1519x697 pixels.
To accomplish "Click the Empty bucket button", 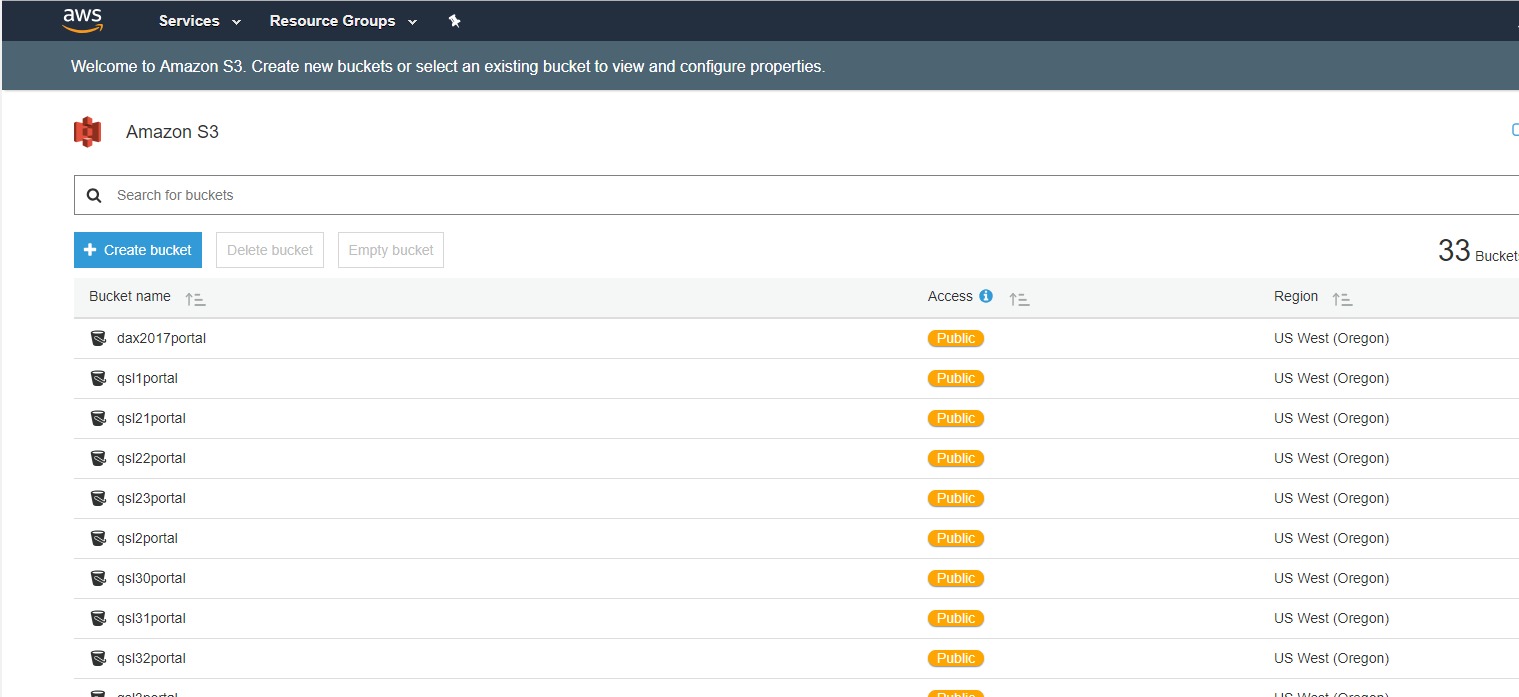I will (x=391, y=250).
